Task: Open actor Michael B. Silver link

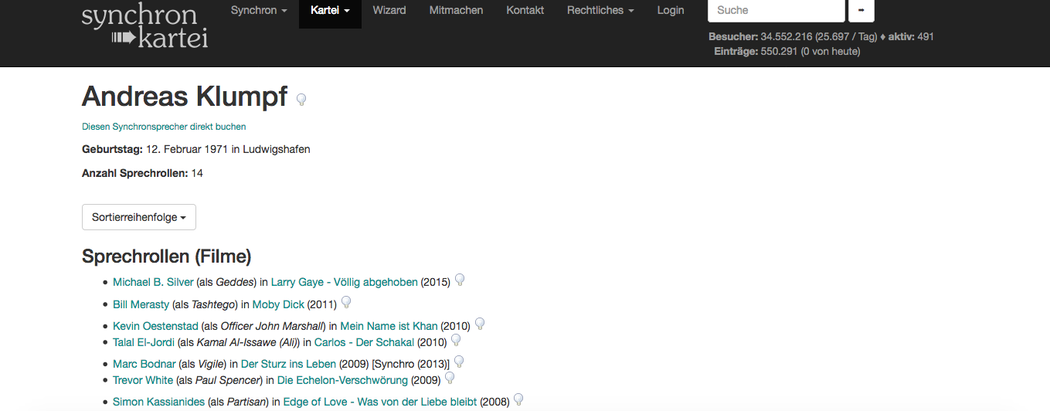Action: [153, 282]
